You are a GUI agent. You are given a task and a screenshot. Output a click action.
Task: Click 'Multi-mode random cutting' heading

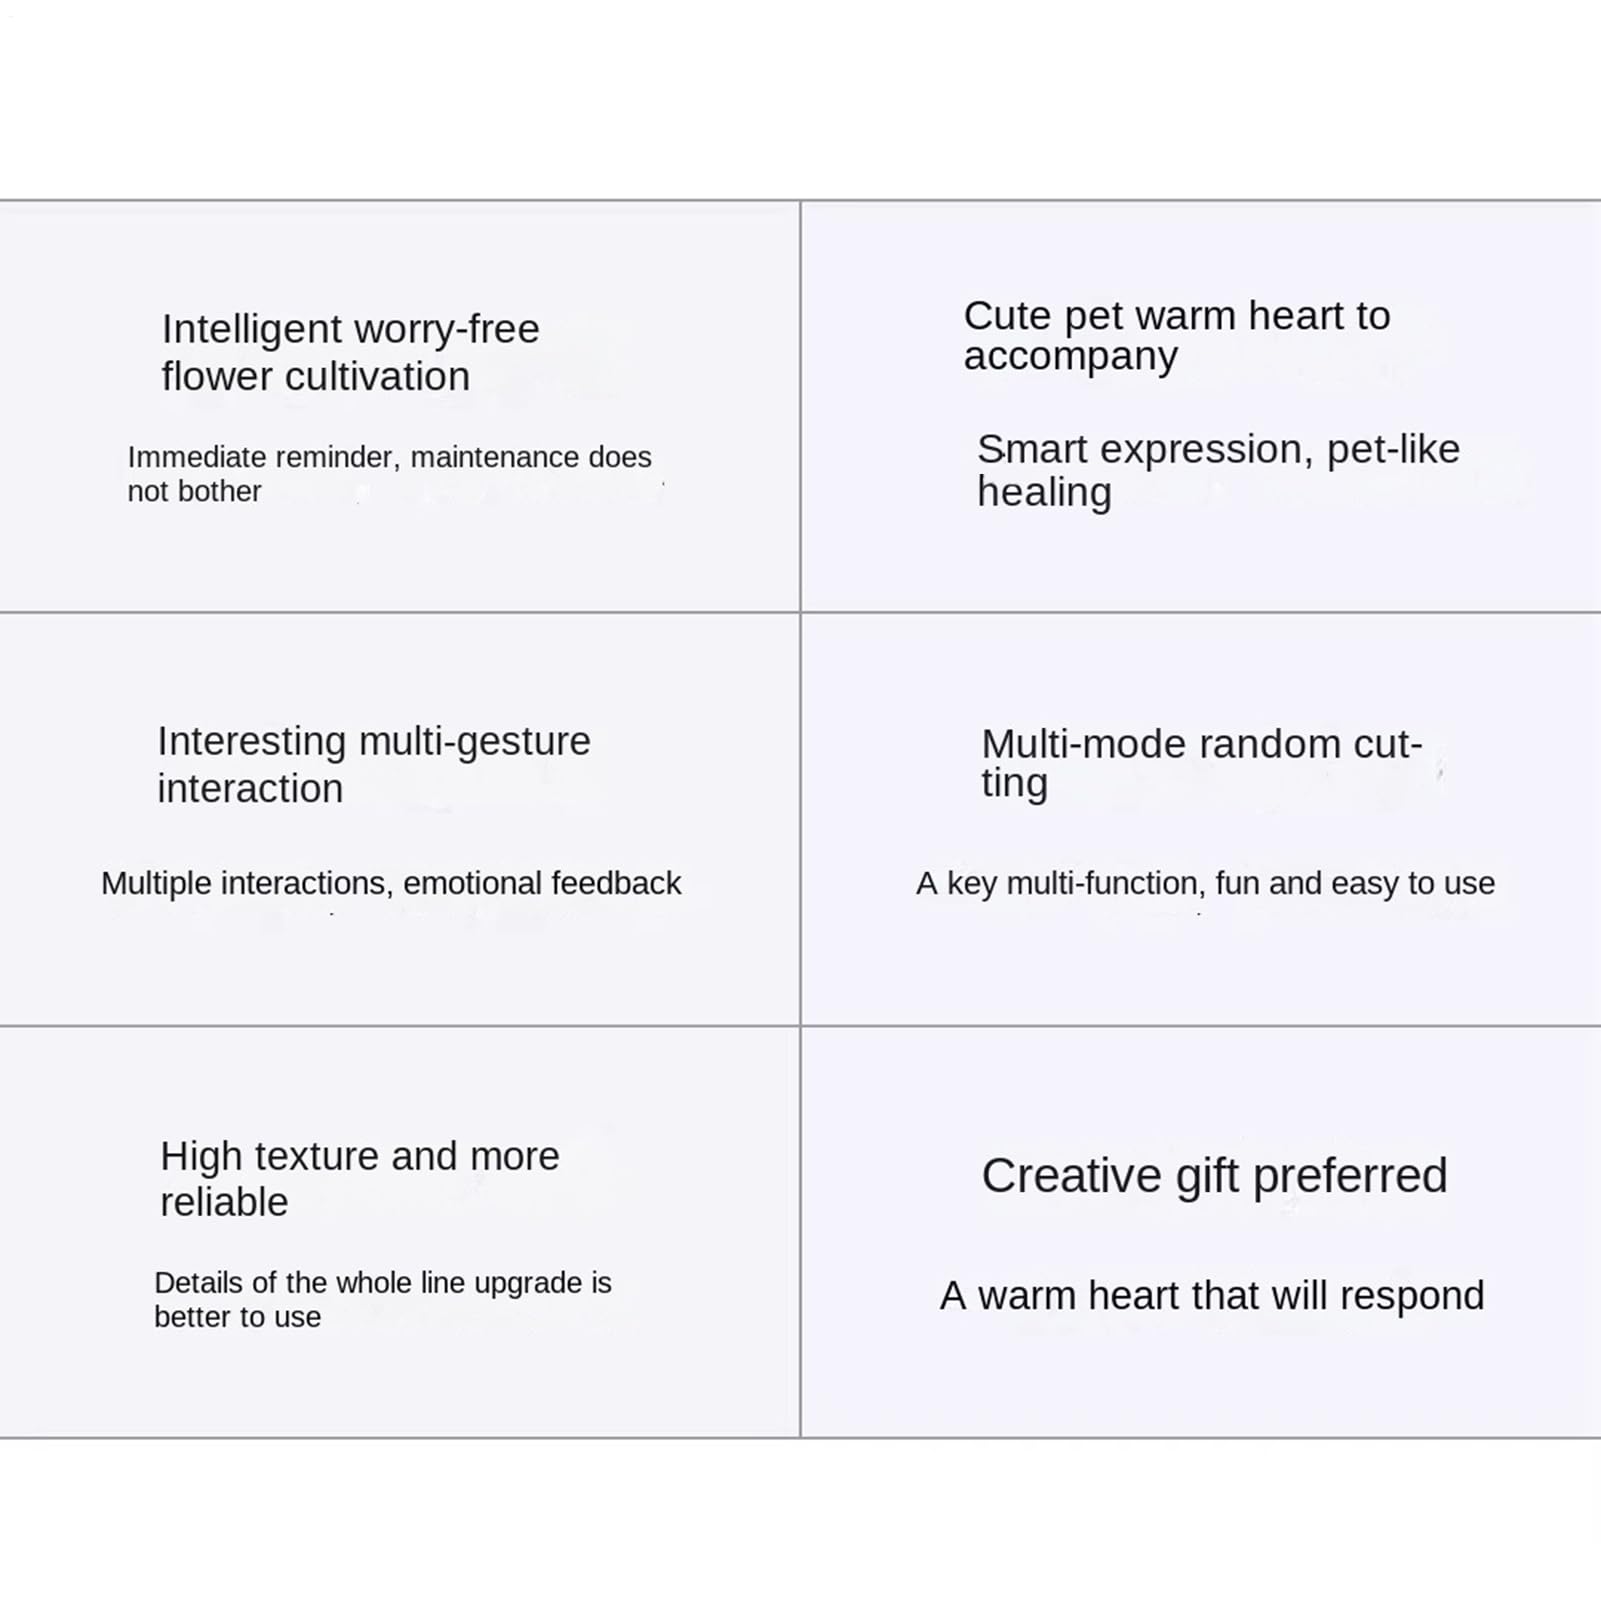pos(1201,764)
